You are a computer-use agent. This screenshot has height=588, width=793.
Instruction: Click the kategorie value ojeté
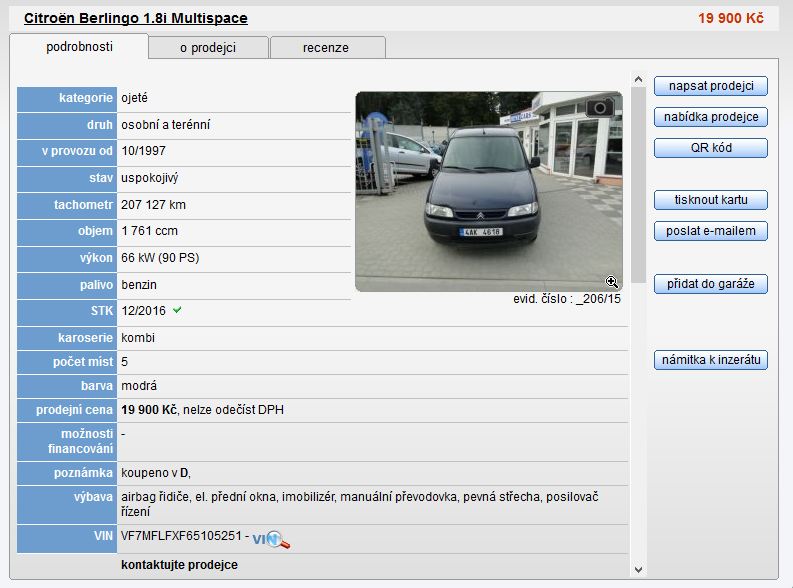[134, 98]
